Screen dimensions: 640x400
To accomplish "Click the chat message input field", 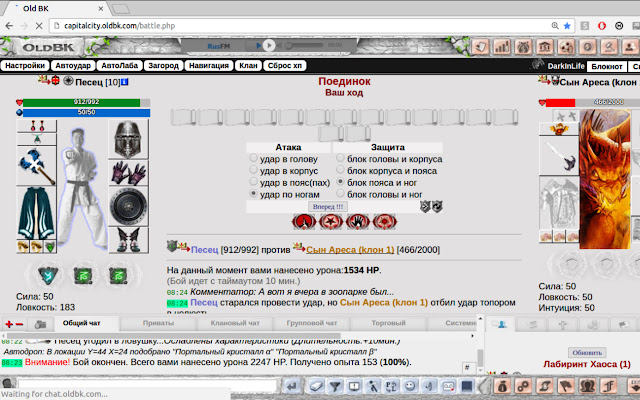I will click(x=148, y=384).
